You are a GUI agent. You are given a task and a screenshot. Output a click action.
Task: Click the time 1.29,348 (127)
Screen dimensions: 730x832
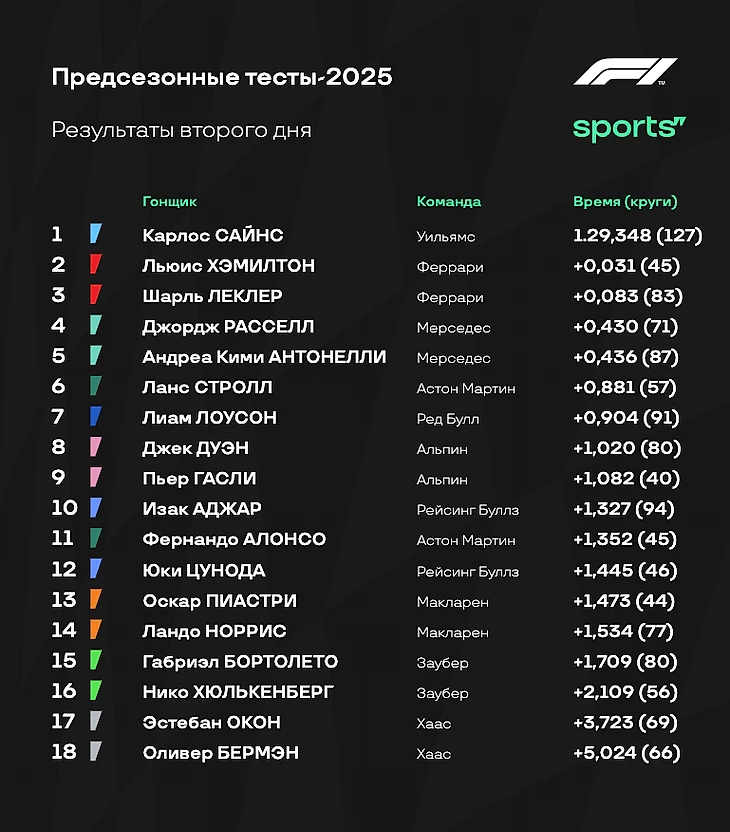[x=638, y=235]
